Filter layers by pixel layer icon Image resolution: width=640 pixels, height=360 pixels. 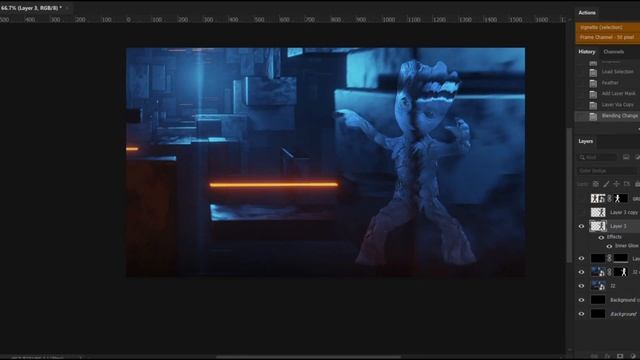[626, 157]
